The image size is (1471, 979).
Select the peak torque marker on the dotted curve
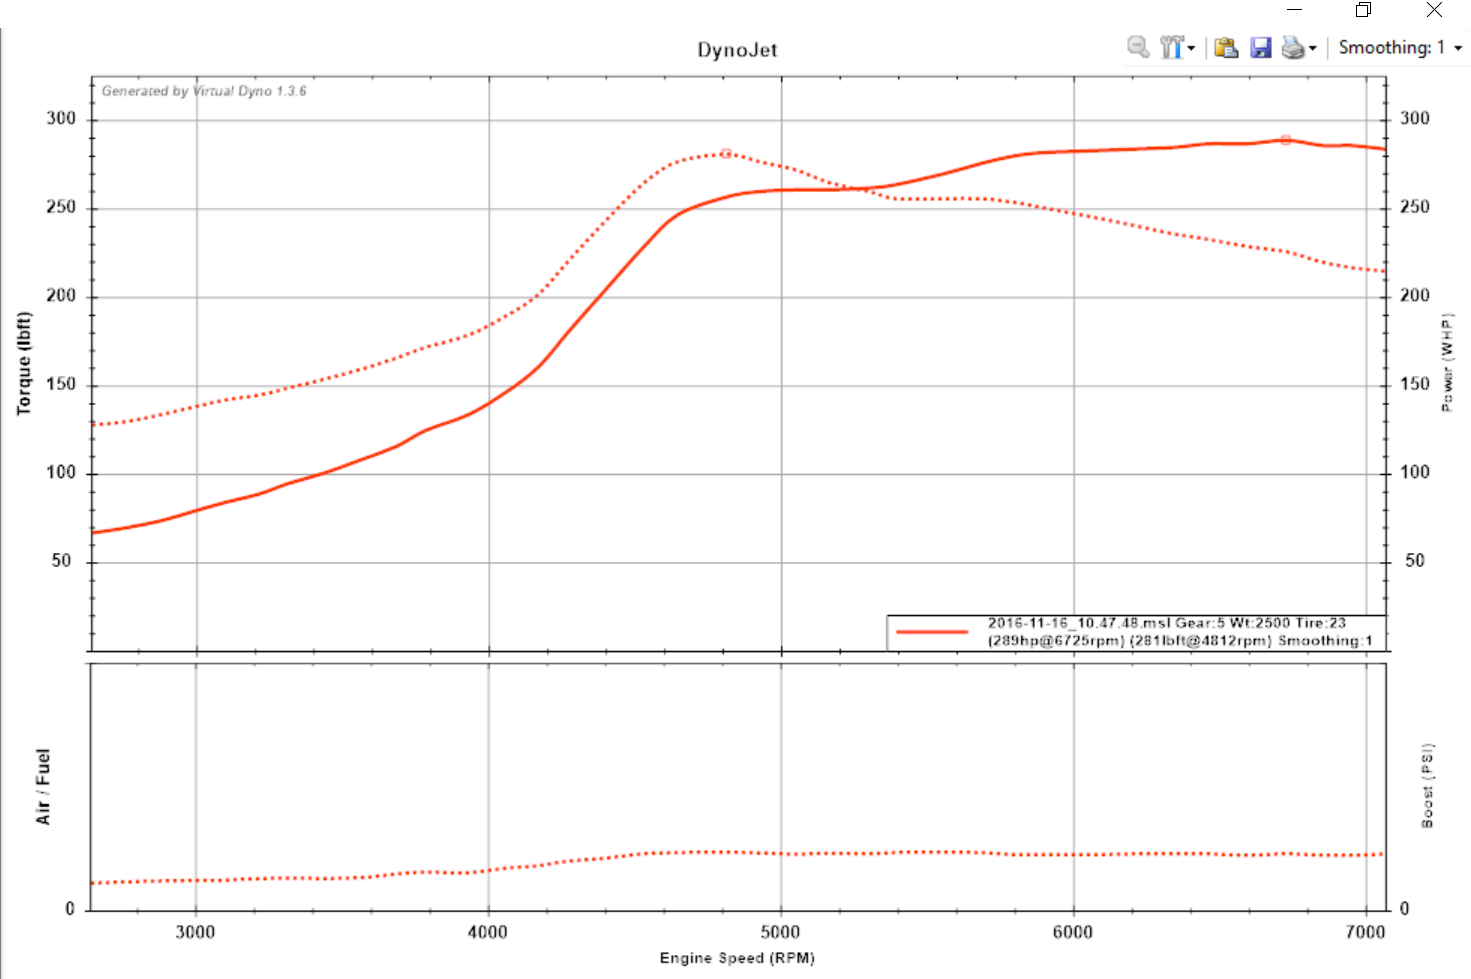(x=726, y=153)
